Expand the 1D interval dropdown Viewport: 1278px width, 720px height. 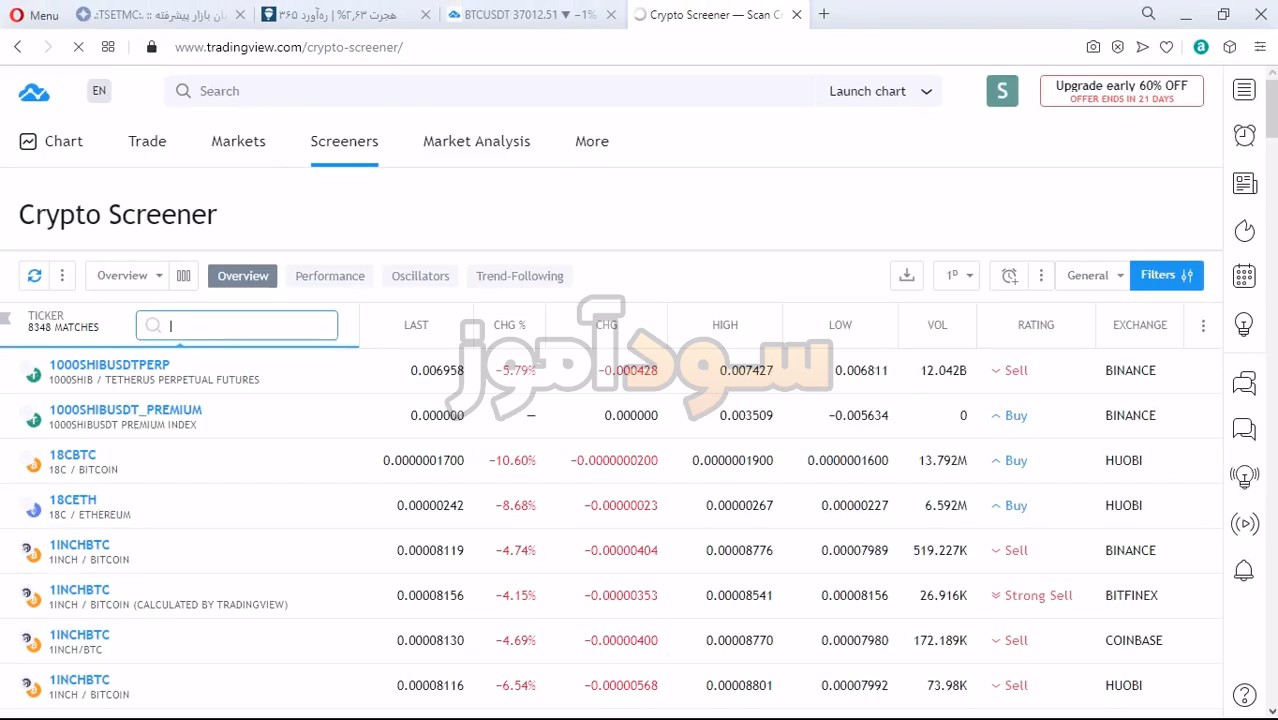coord(958,276)
